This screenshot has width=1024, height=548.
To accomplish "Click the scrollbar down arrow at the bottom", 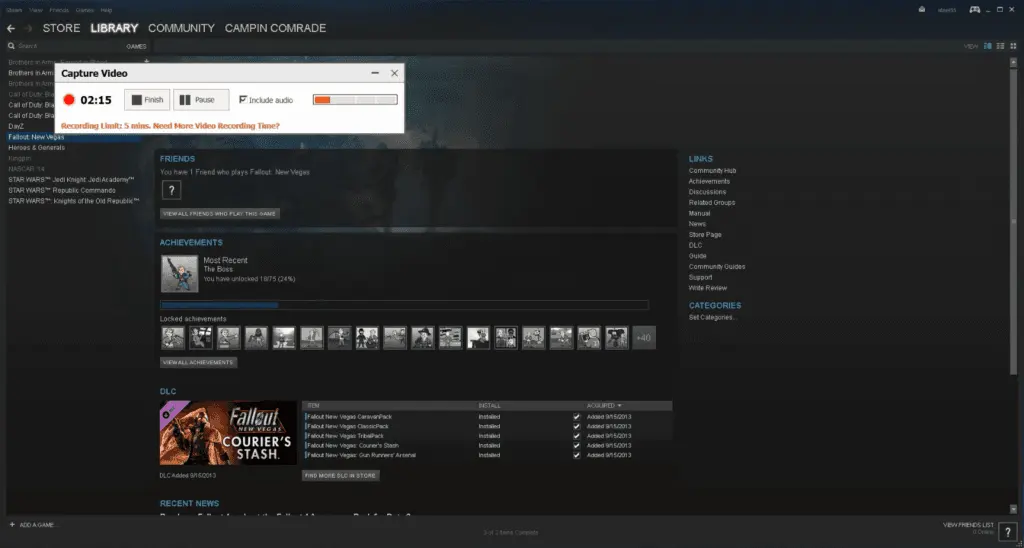I will (1014, 509).
